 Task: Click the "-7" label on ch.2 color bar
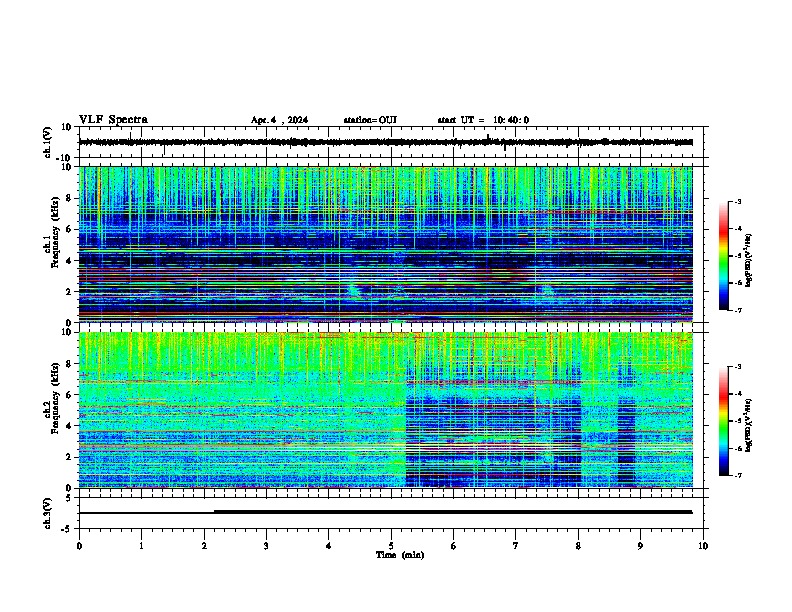738,476
